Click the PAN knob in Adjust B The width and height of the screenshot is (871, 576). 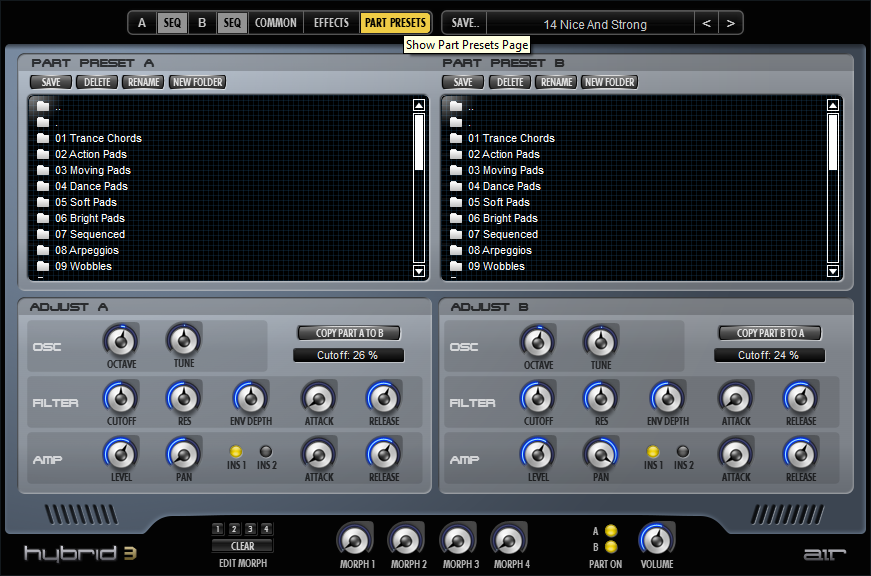pyautogui.click(x=601, y=454)
